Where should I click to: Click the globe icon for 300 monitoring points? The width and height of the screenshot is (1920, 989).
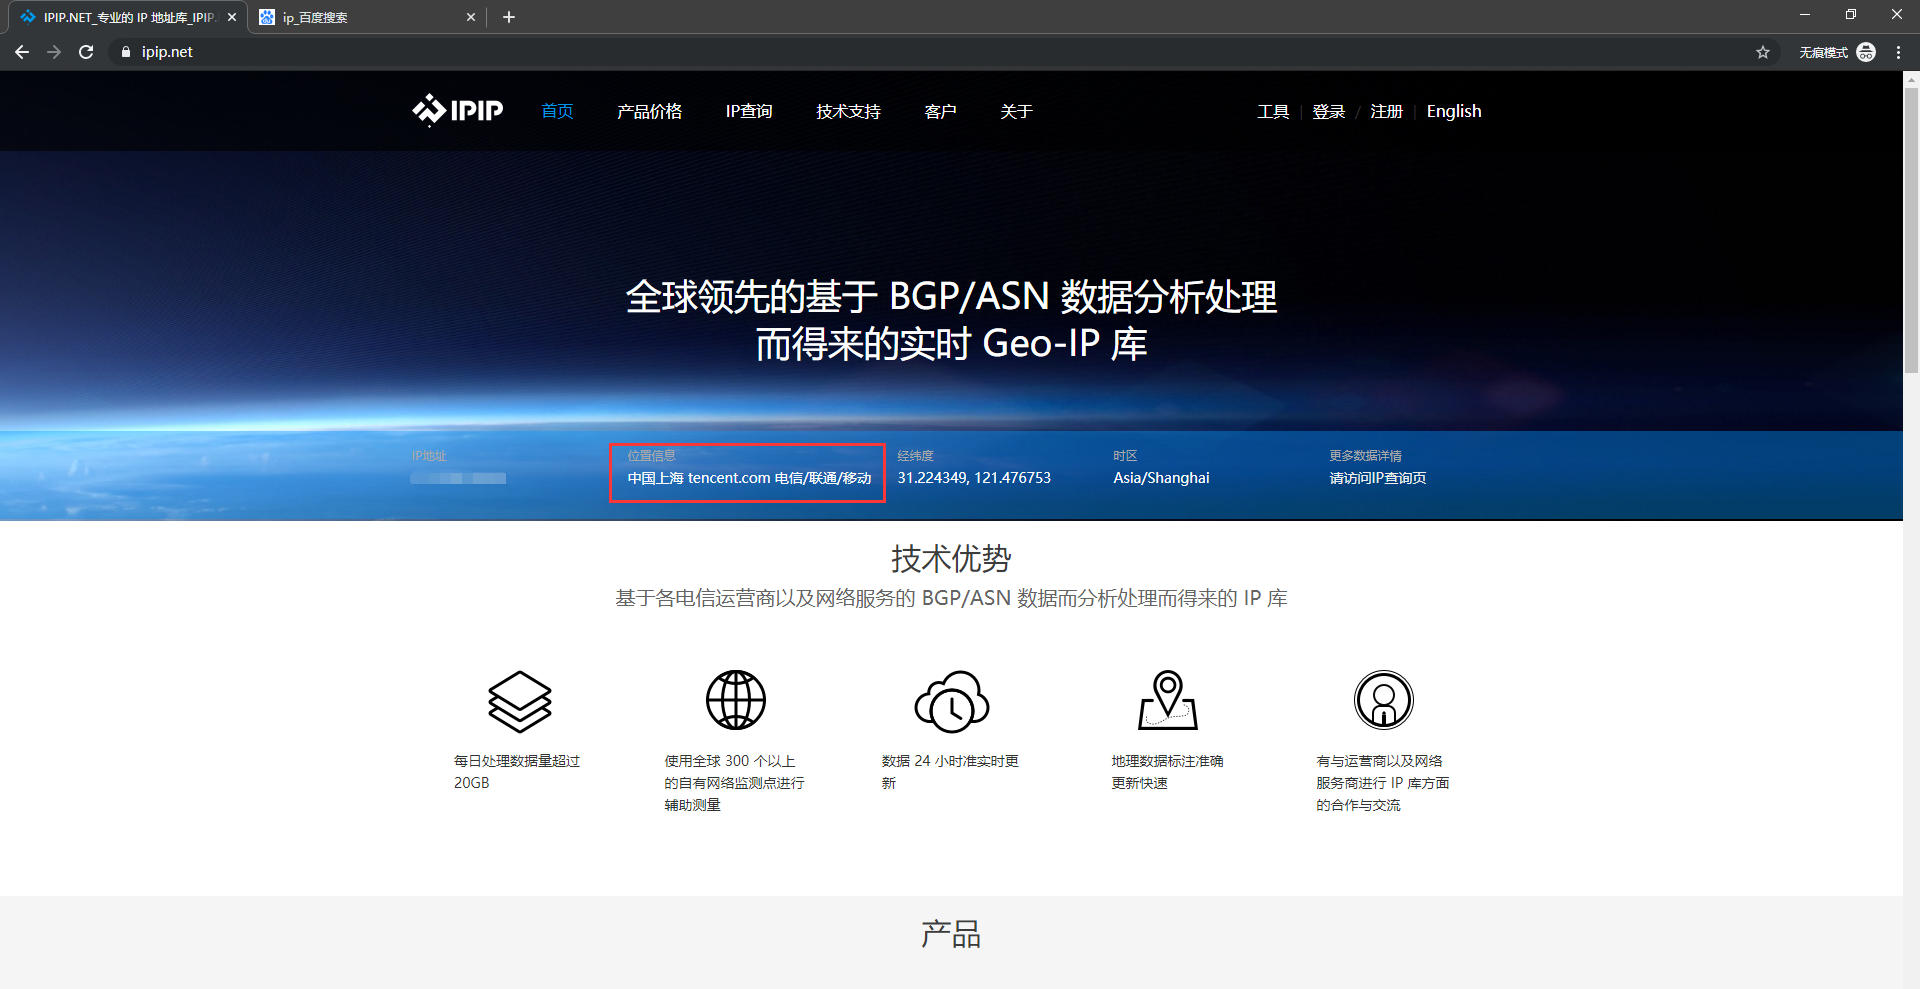click(736, 700)
